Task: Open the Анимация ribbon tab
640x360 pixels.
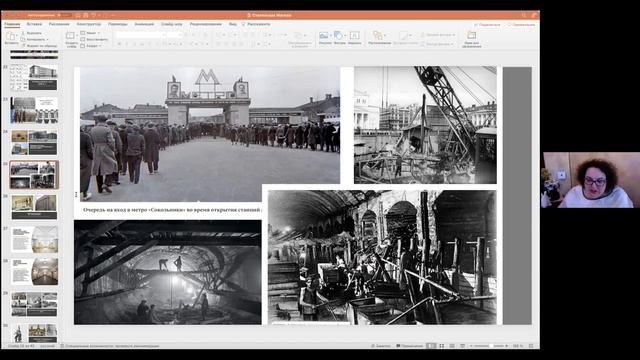Action: coord(144,24)
